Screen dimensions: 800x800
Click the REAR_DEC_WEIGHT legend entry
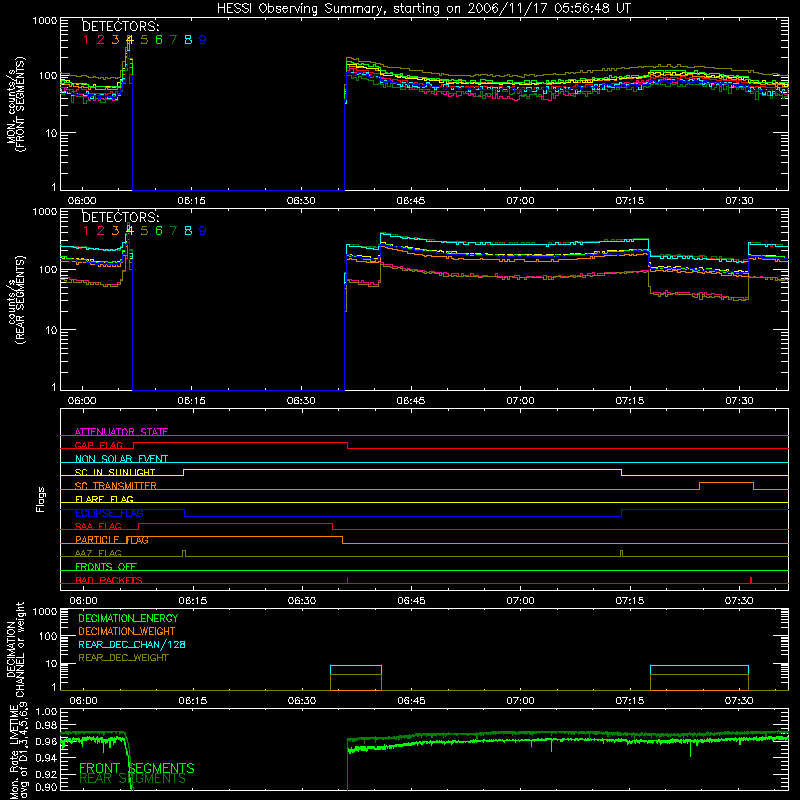tap(123, 658)
